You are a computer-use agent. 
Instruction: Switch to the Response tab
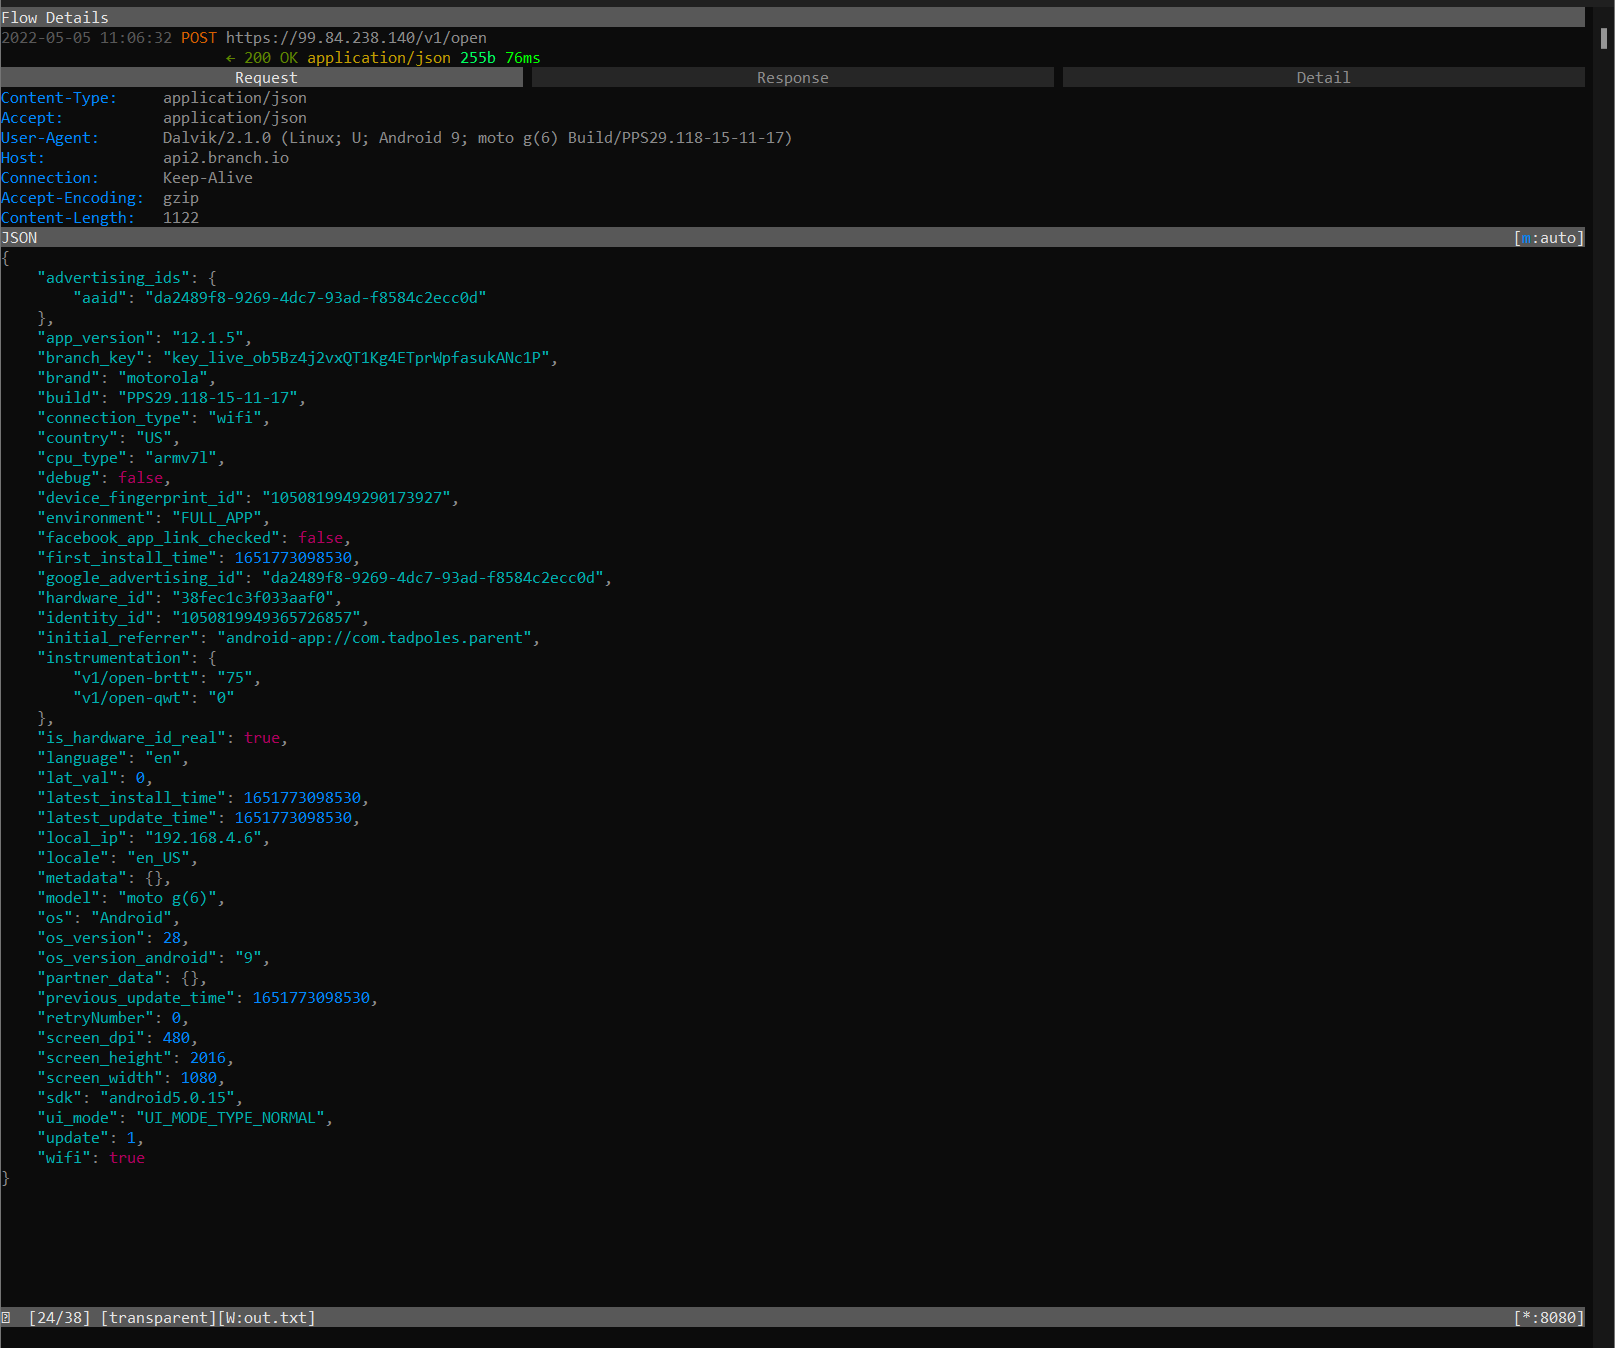click(792, 77)
